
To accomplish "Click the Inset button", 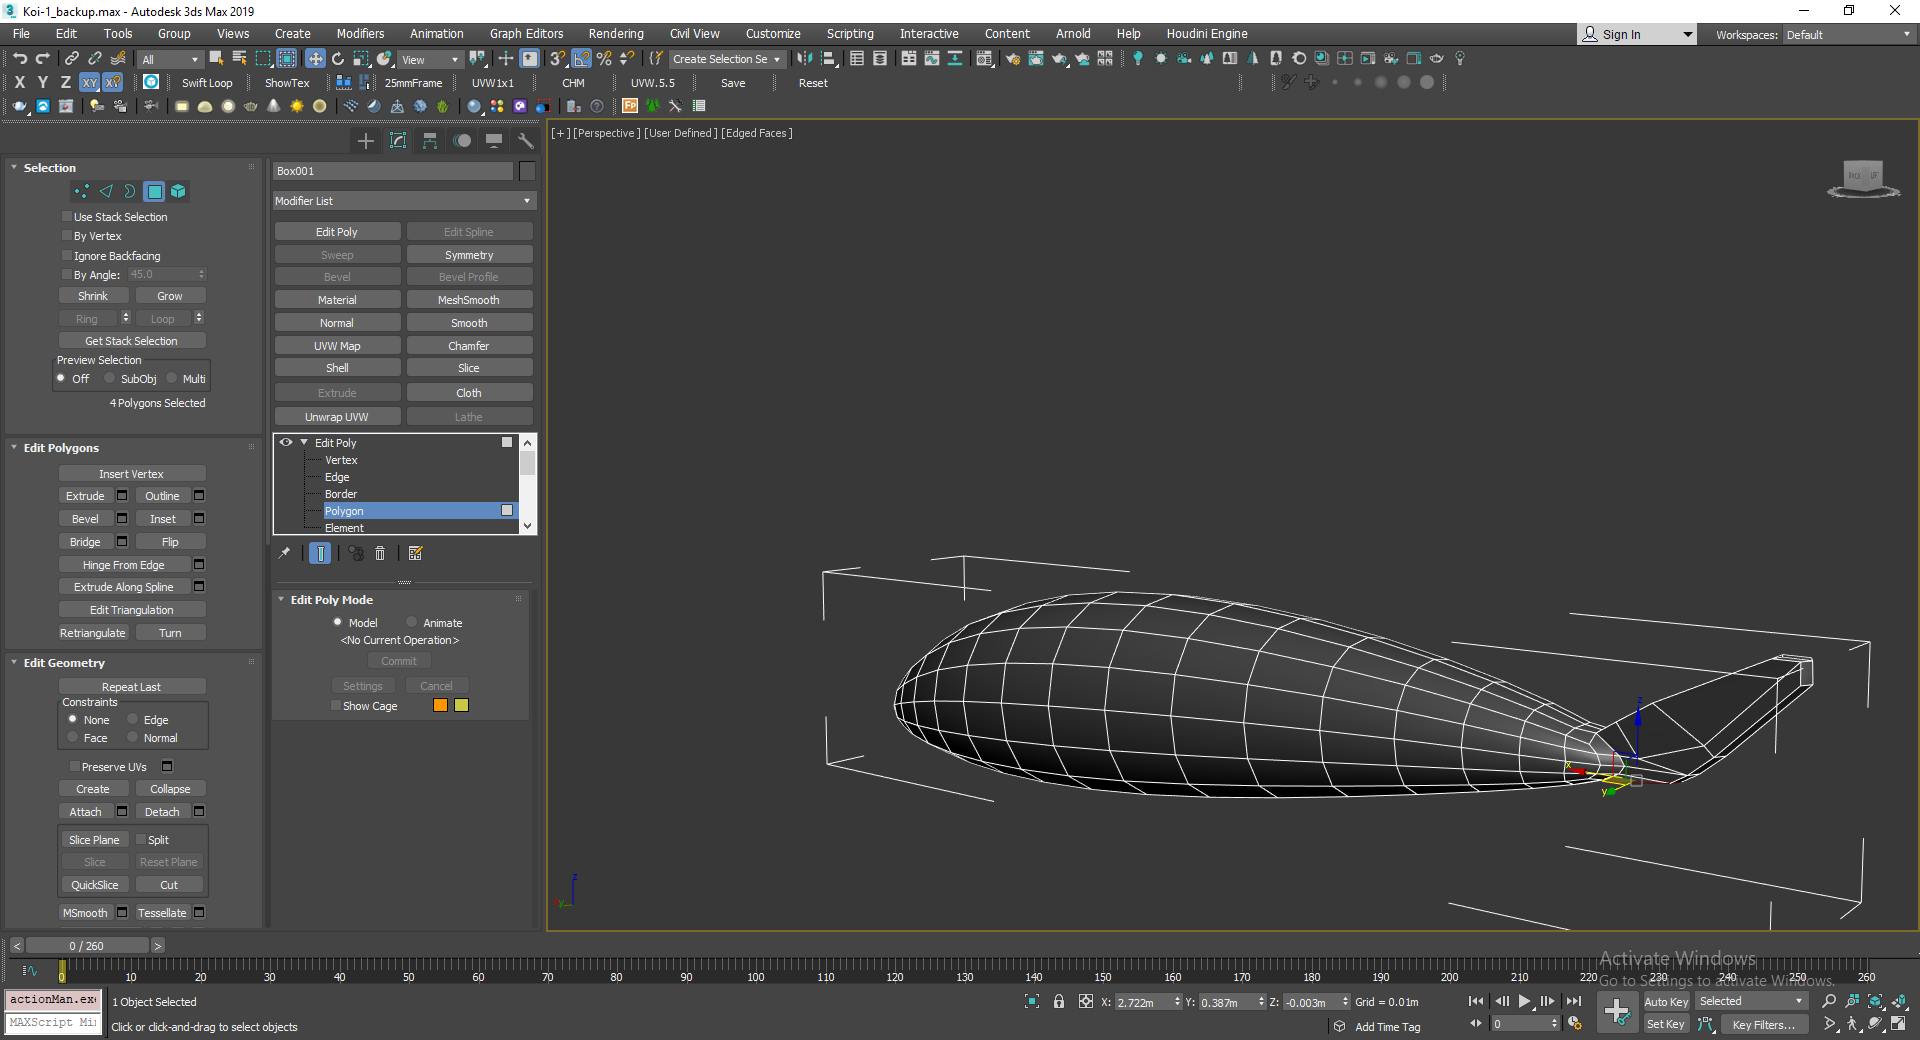I will pyautogui.click(x=163, y=519).
